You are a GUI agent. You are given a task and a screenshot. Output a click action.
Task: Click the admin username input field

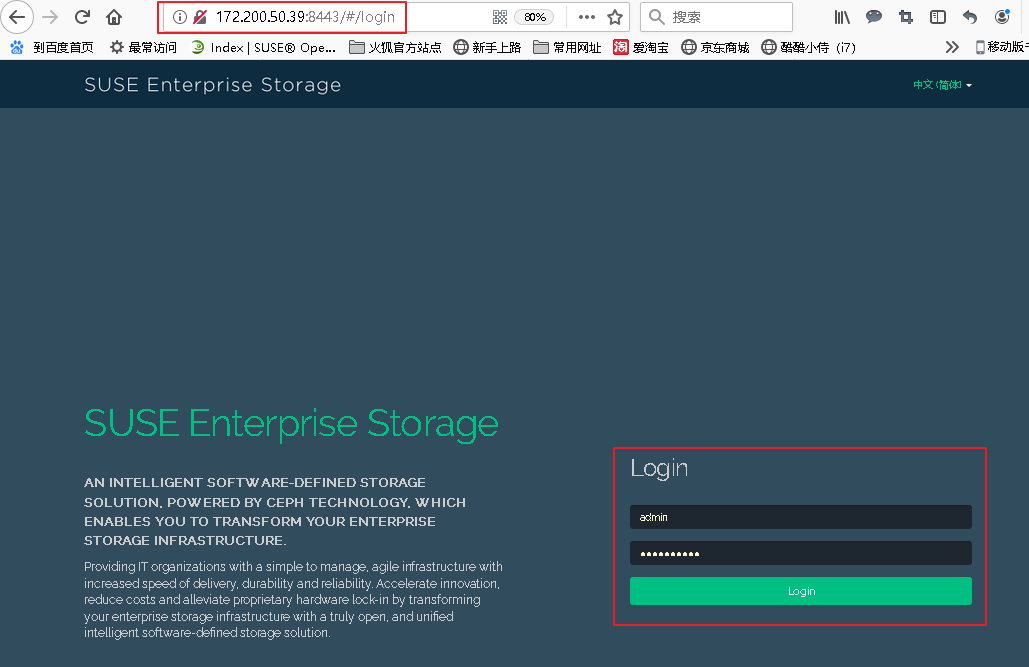pyautogui.click(x=800, y=517)
